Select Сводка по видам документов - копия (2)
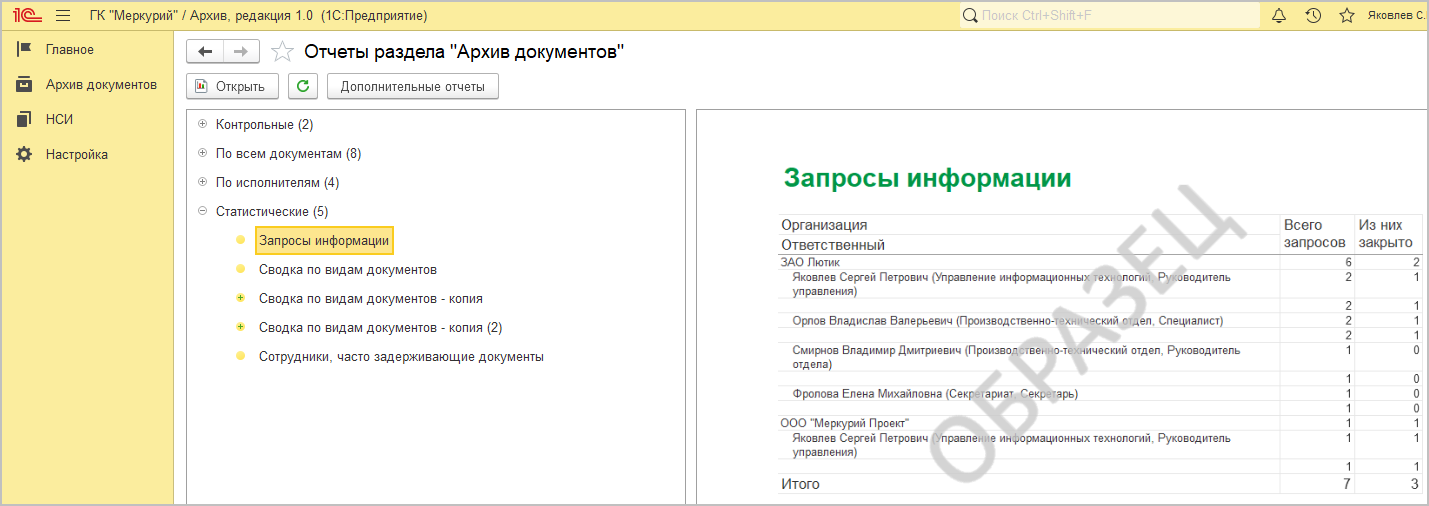The image size is (1429, 506). pyautogui.click(x=380, y=327)
